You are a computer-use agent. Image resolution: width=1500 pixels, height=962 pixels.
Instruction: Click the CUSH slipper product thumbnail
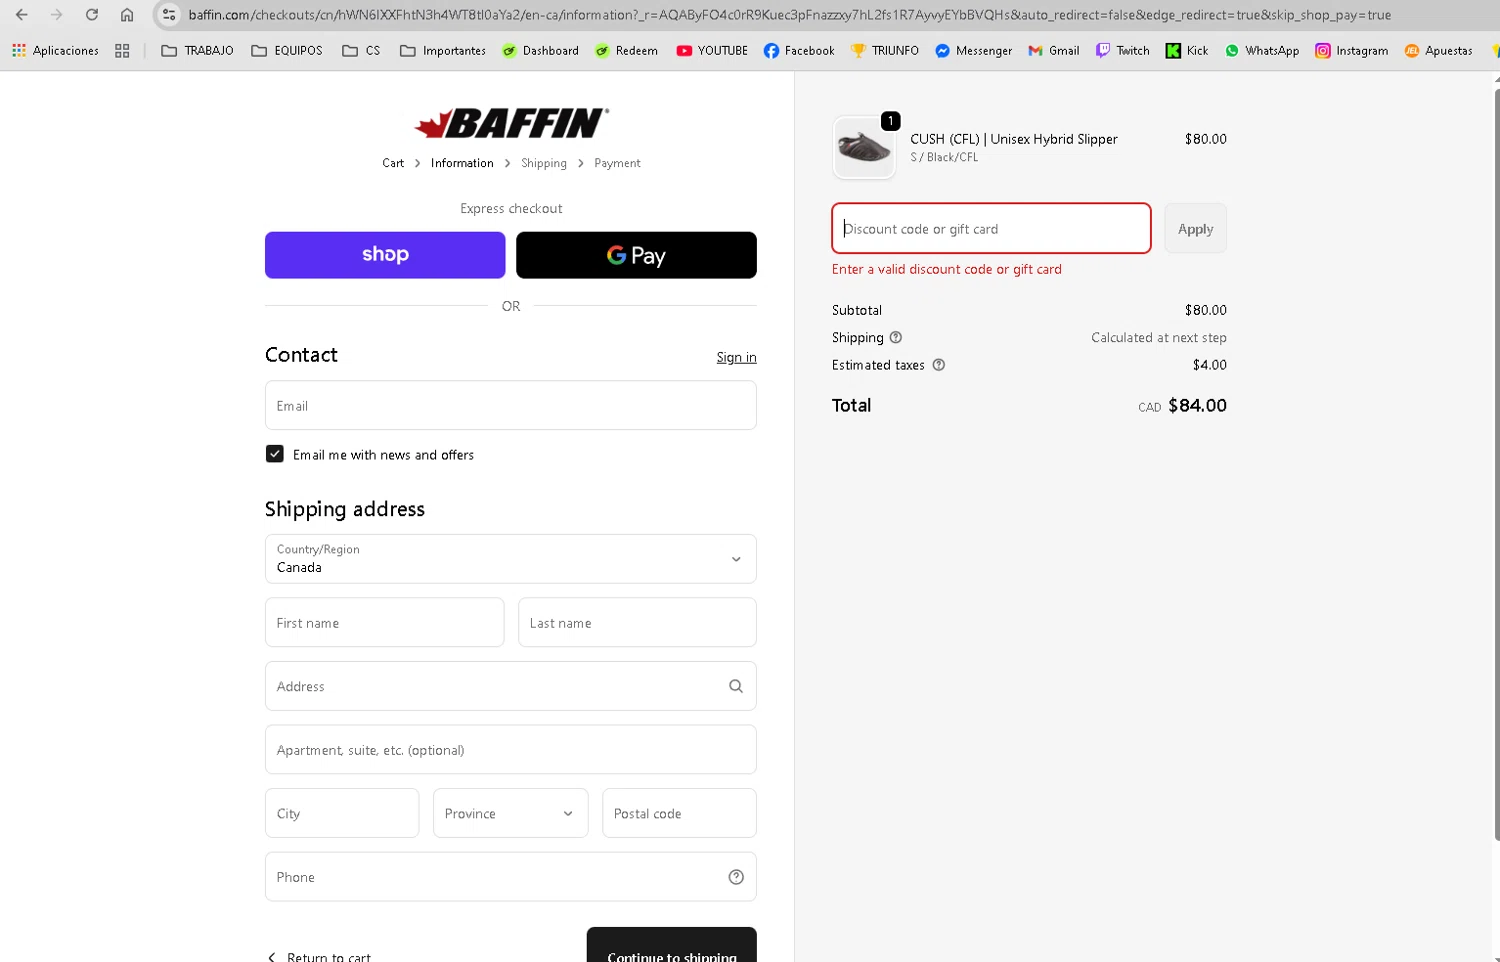pyautogui.click(x=864, y=148)
